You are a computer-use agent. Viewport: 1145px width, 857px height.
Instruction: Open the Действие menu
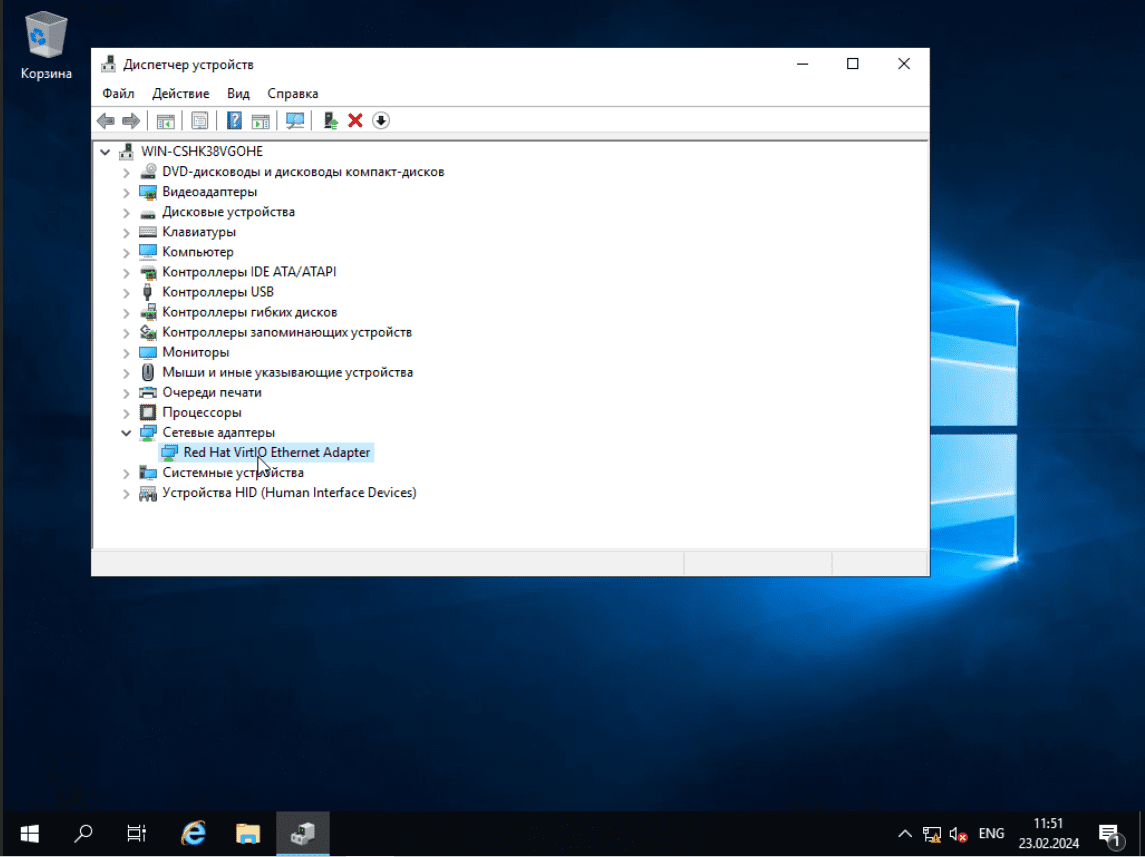[180, 93]
